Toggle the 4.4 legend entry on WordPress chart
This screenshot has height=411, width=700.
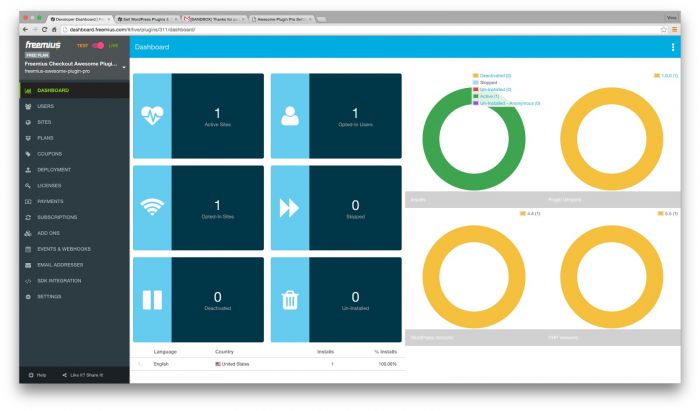pyautogui.click(x=530, y=214)
